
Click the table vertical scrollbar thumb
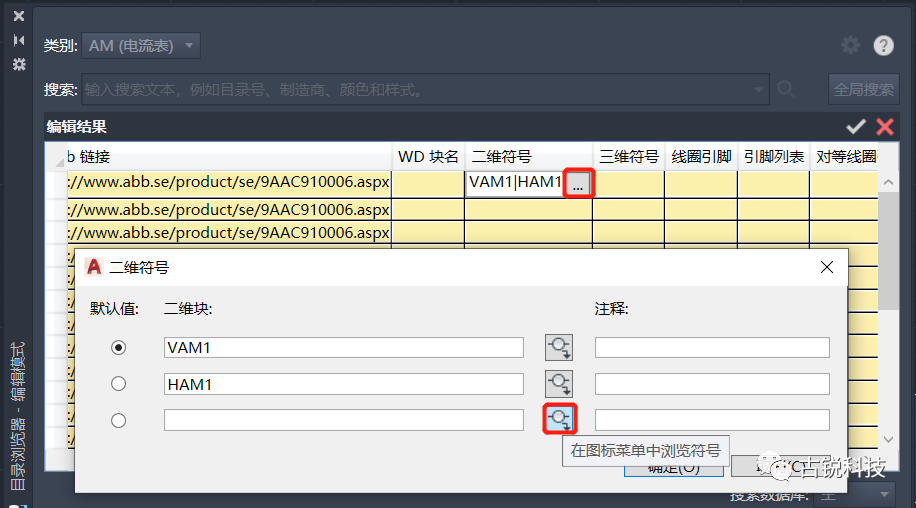coord(889,251)
